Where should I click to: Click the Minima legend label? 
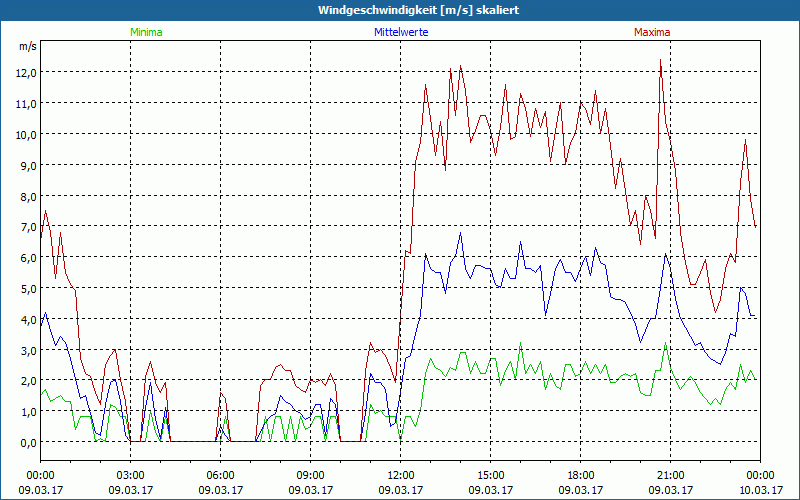coord(146,32)
